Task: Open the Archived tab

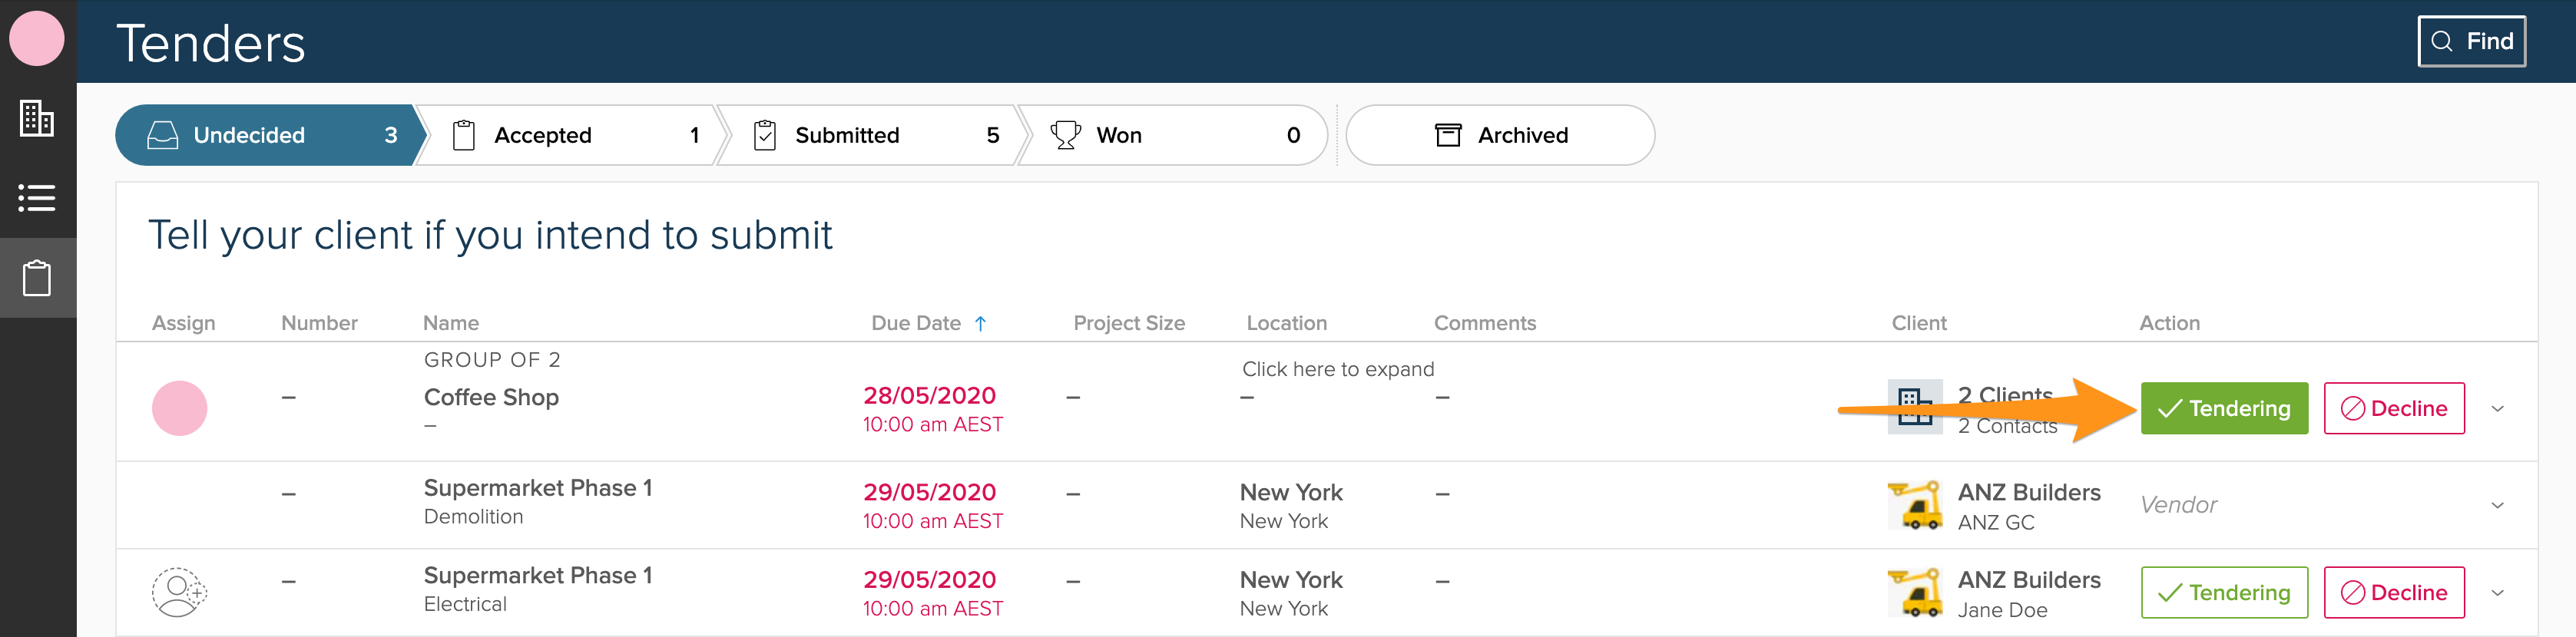Action: click(x=1500, y=135)
